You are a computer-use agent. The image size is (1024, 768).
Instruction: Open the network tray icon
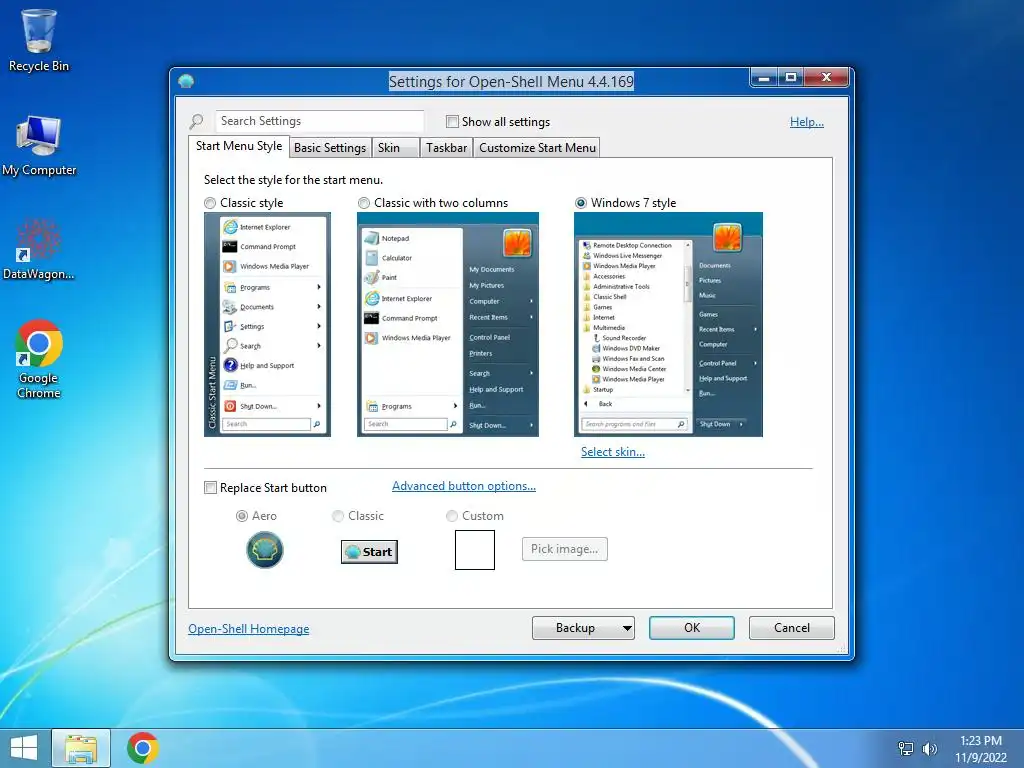tap(906, 748)
